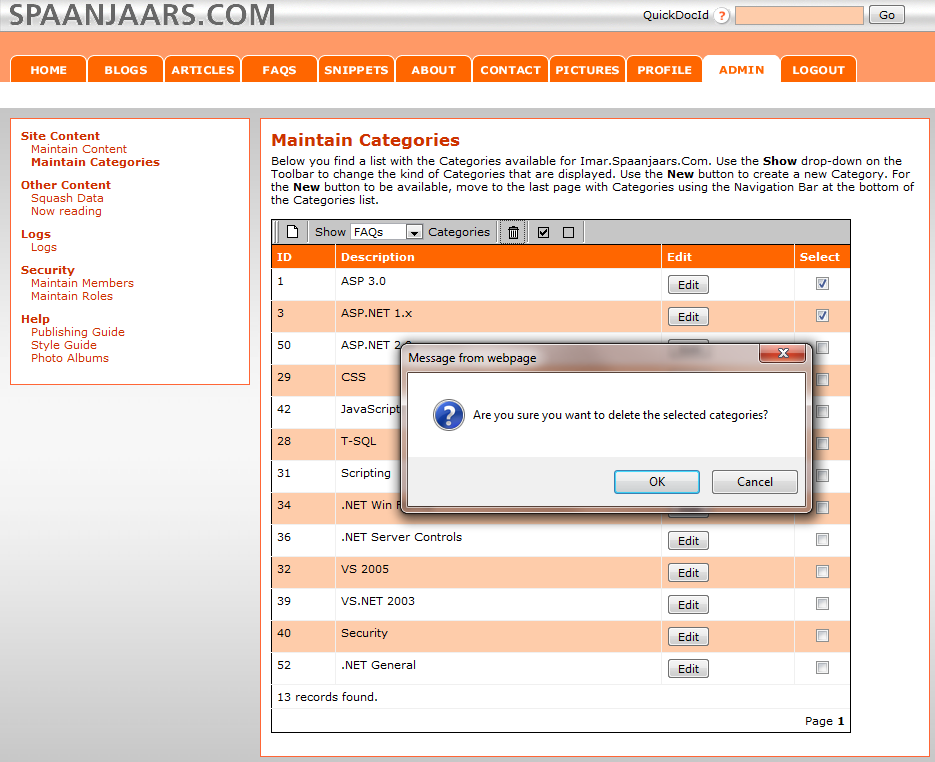Check the Security row select checkbox
This screenshot has height=762, width=935.
(x=822, y=636)
